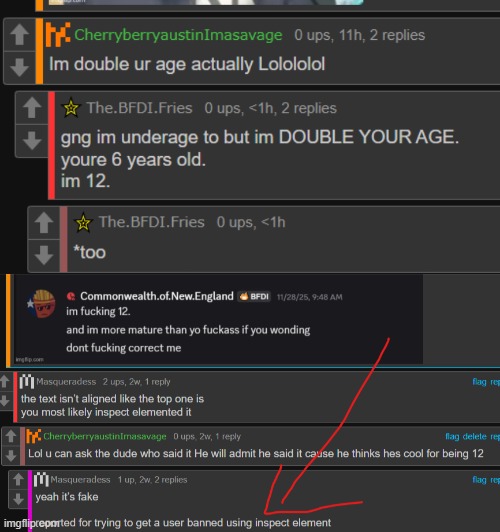This screenshot has width=500, height=532.
Task: Open The.BFDI.Fries profile on first reply
Action: pyautogui.click(x=139, y=108)
